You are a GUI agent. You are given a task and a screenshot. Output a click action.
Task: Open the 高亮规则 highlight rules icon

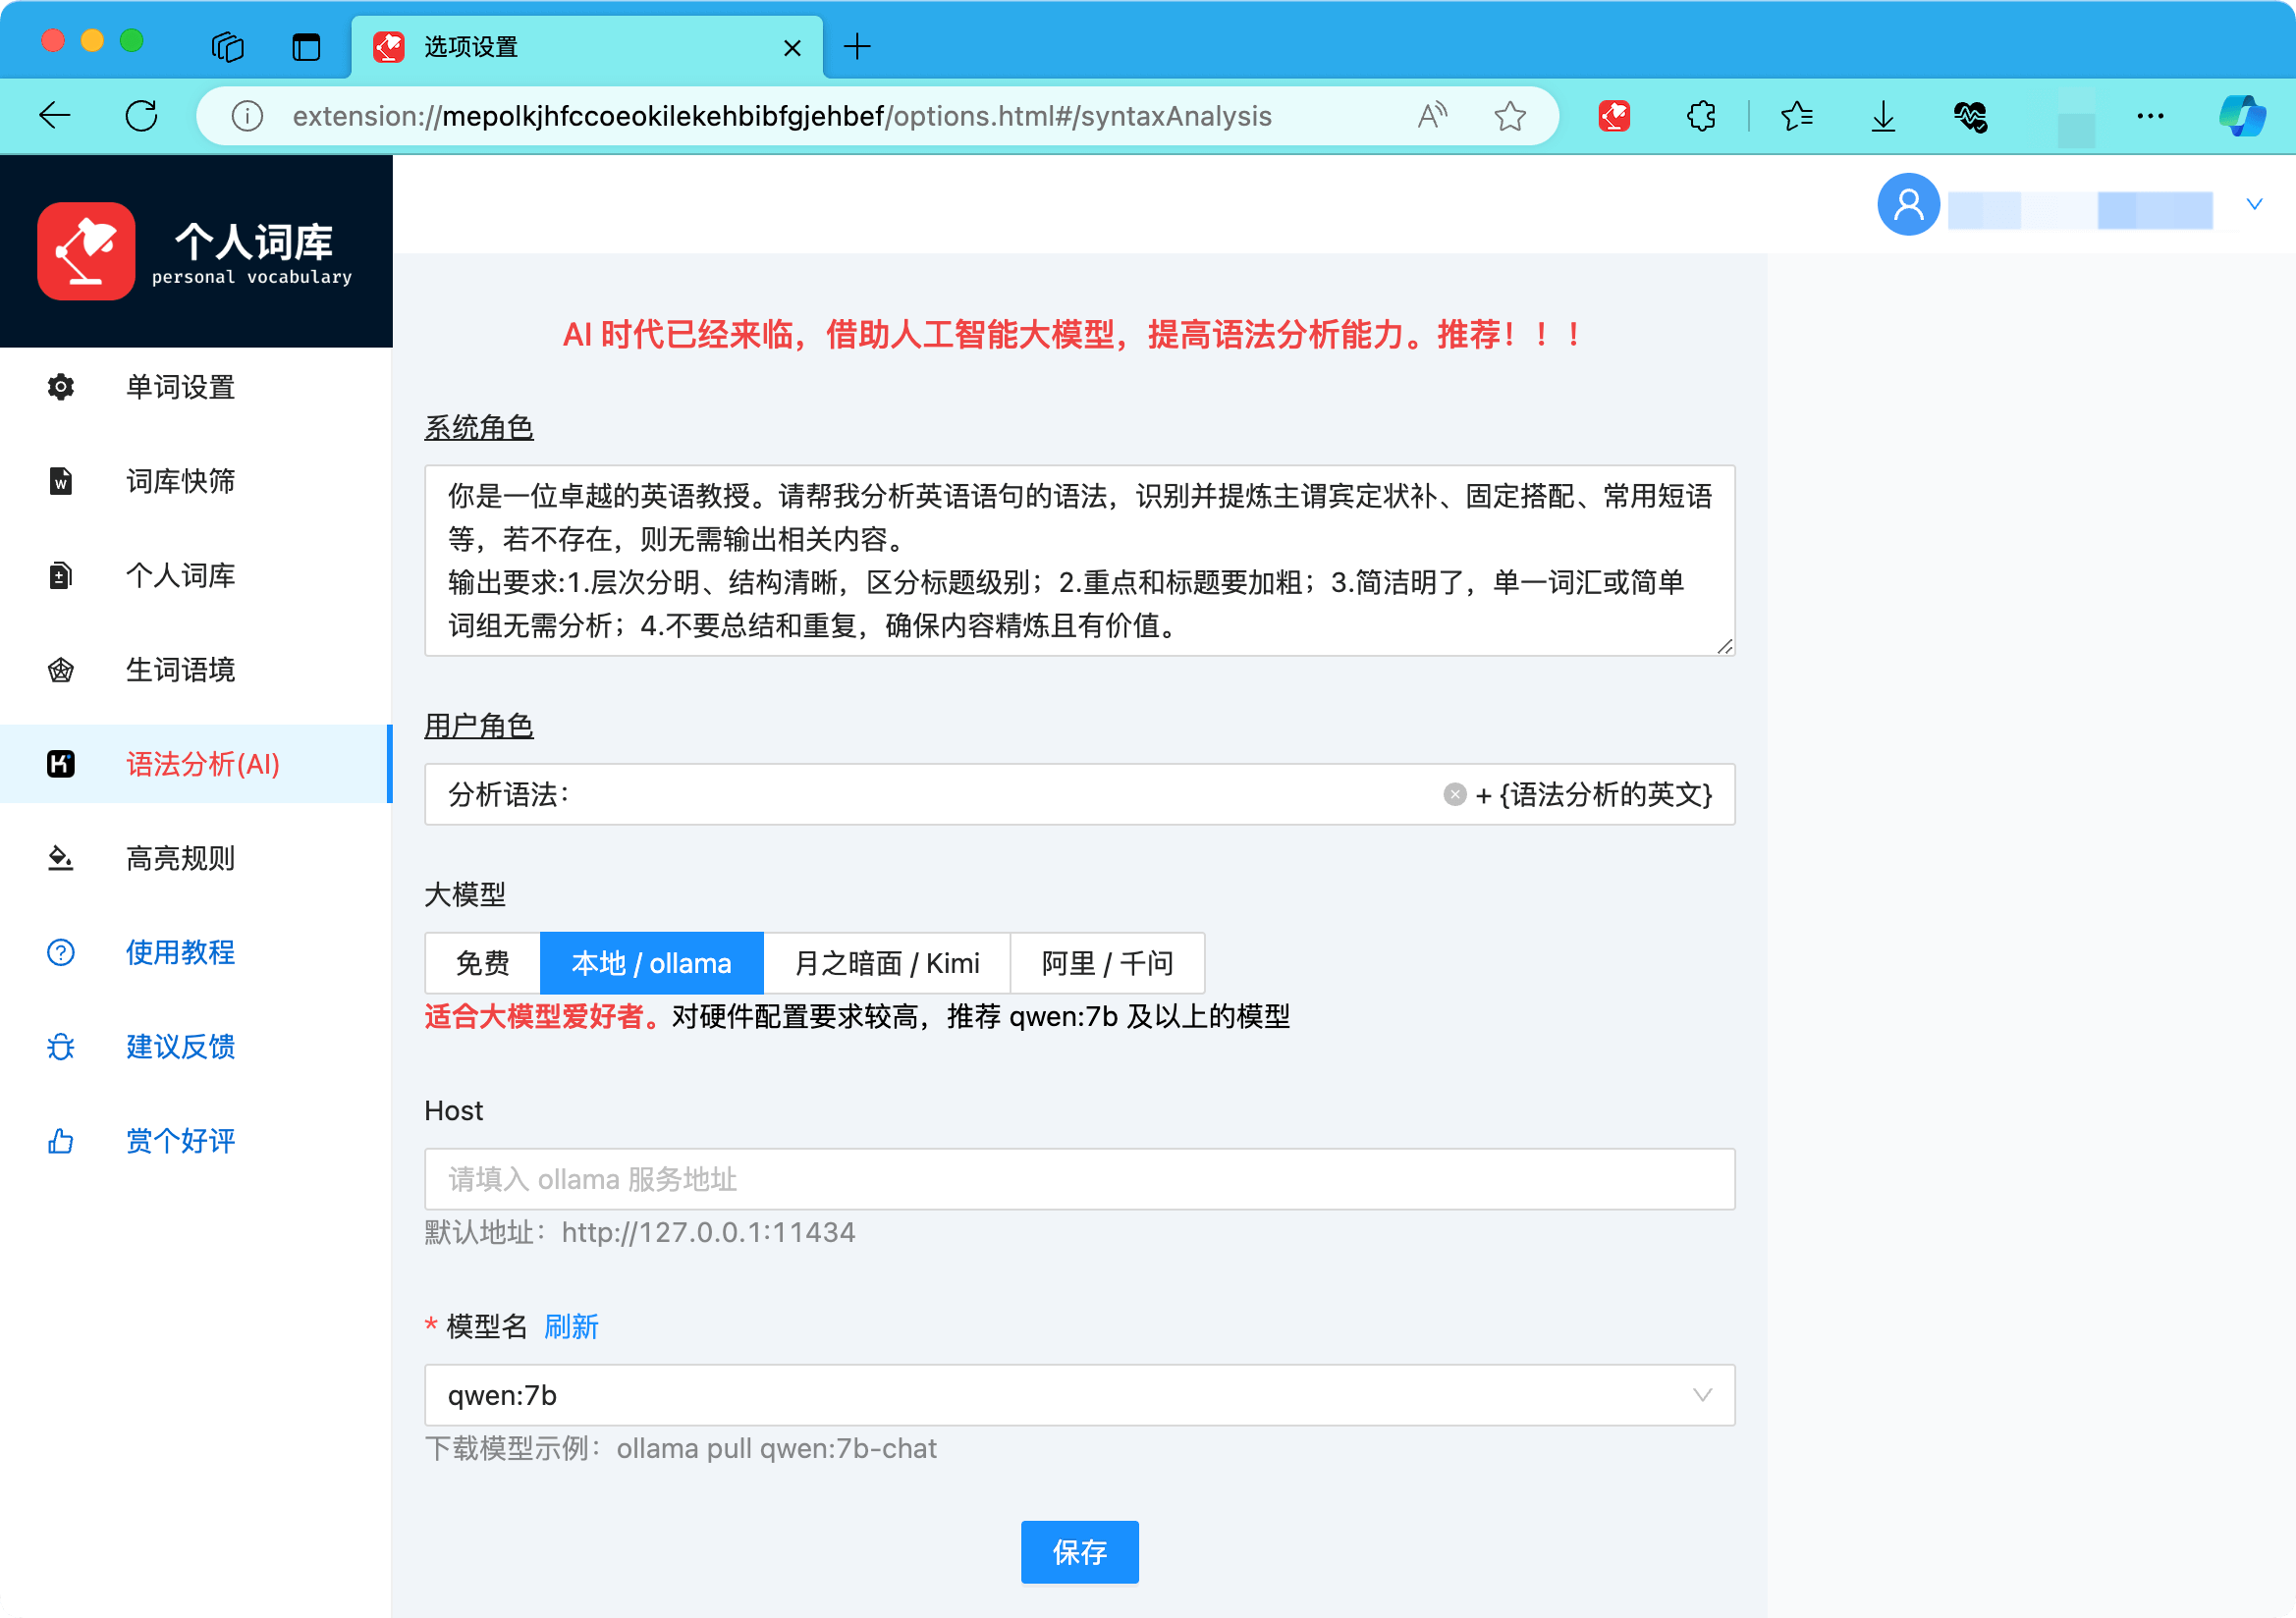click(x=60, y=858)
